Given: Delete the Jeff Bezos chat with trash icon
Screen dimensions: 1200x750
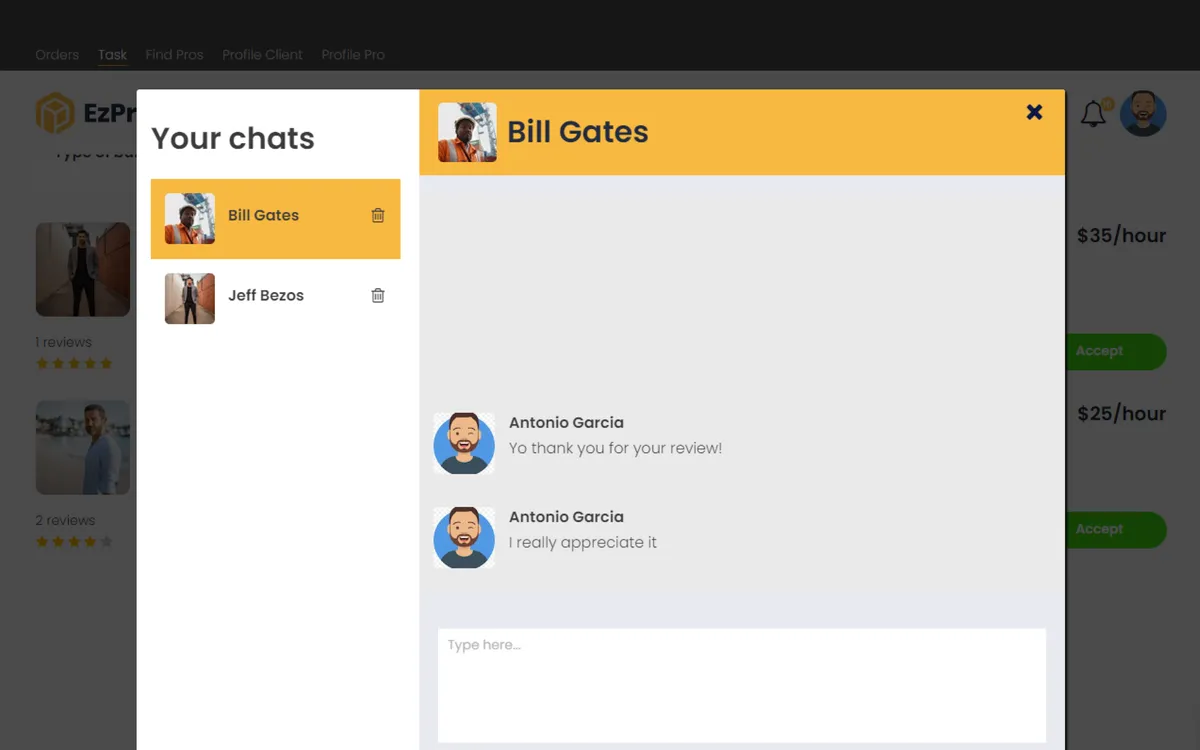Looking at the screenshot, I should [x=378, y=295].
